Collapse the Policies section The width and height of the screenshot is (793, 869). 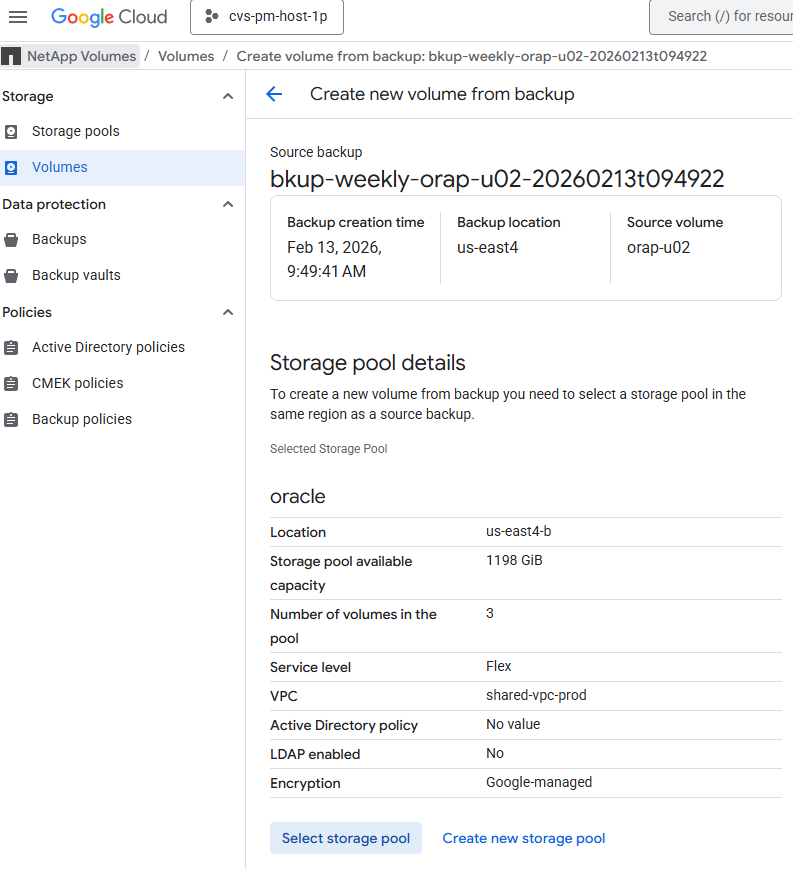[227, 312]
